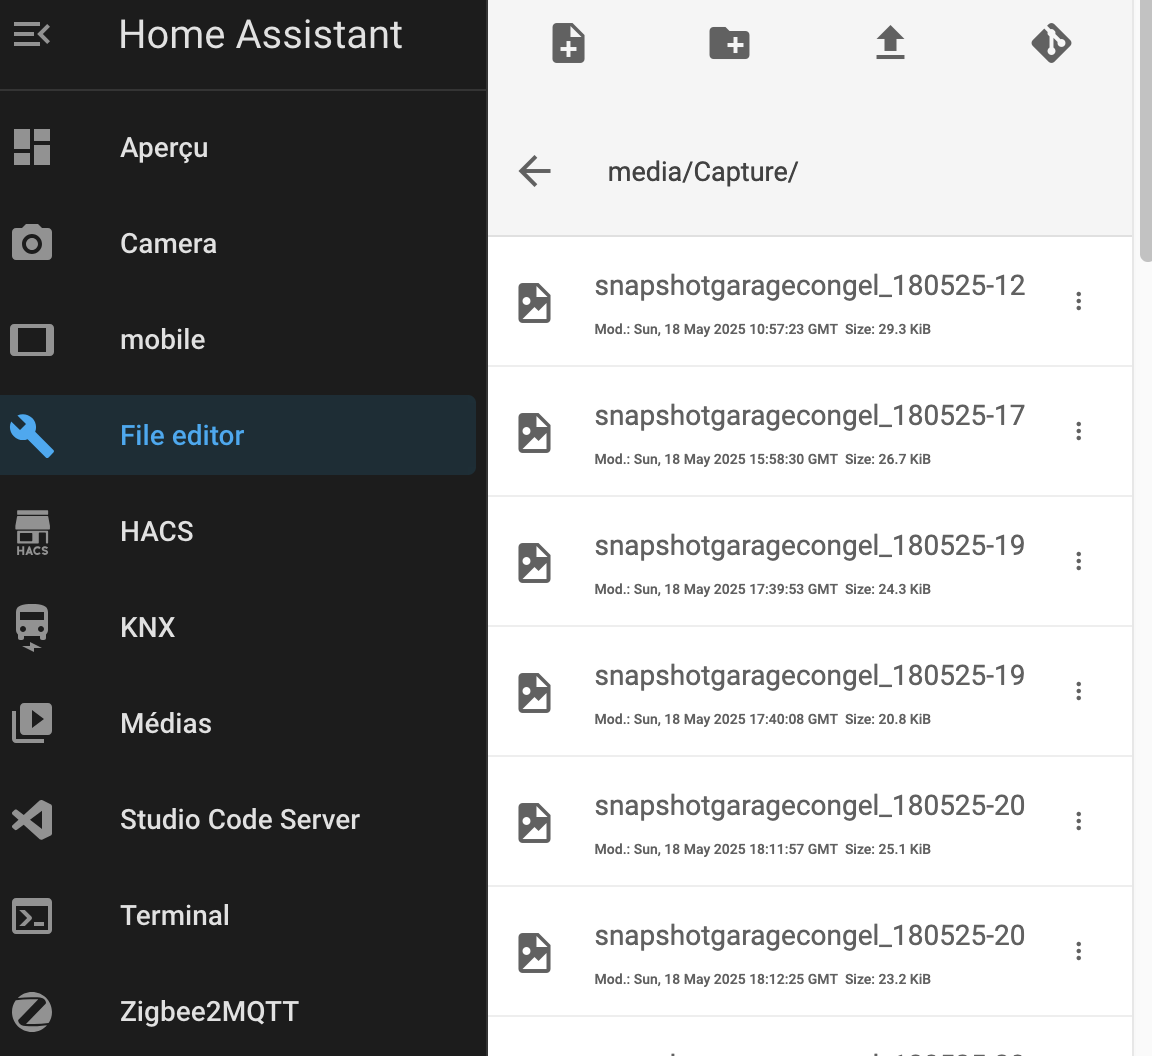Open options menu for file modified 18:11:57

coord(1079,821)
